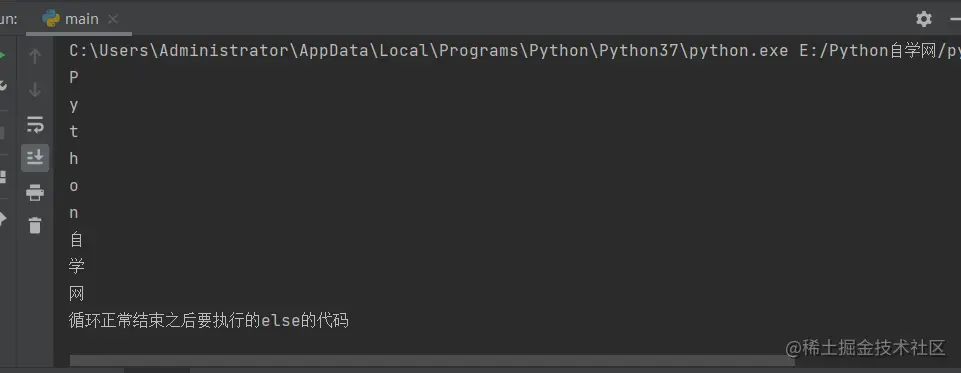Click the python.exe command line text

coord(514,51)
